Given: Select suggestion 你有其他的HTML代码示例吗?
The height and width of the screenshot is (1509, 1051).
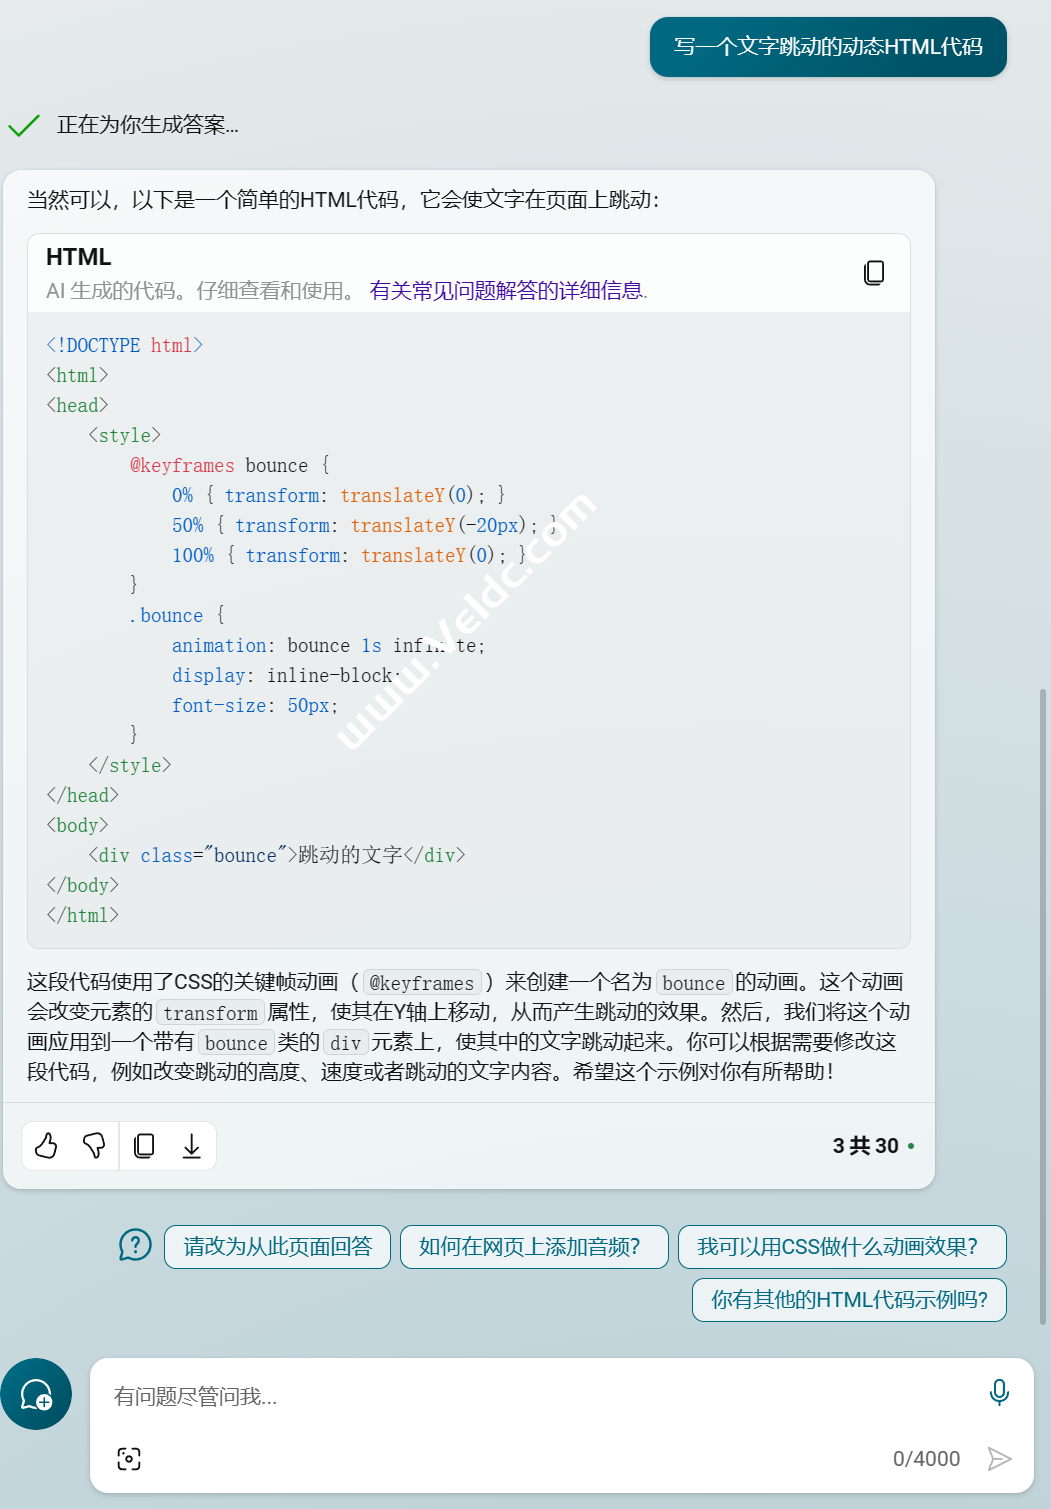Looking at the screenshot, I should [848, 1300].
